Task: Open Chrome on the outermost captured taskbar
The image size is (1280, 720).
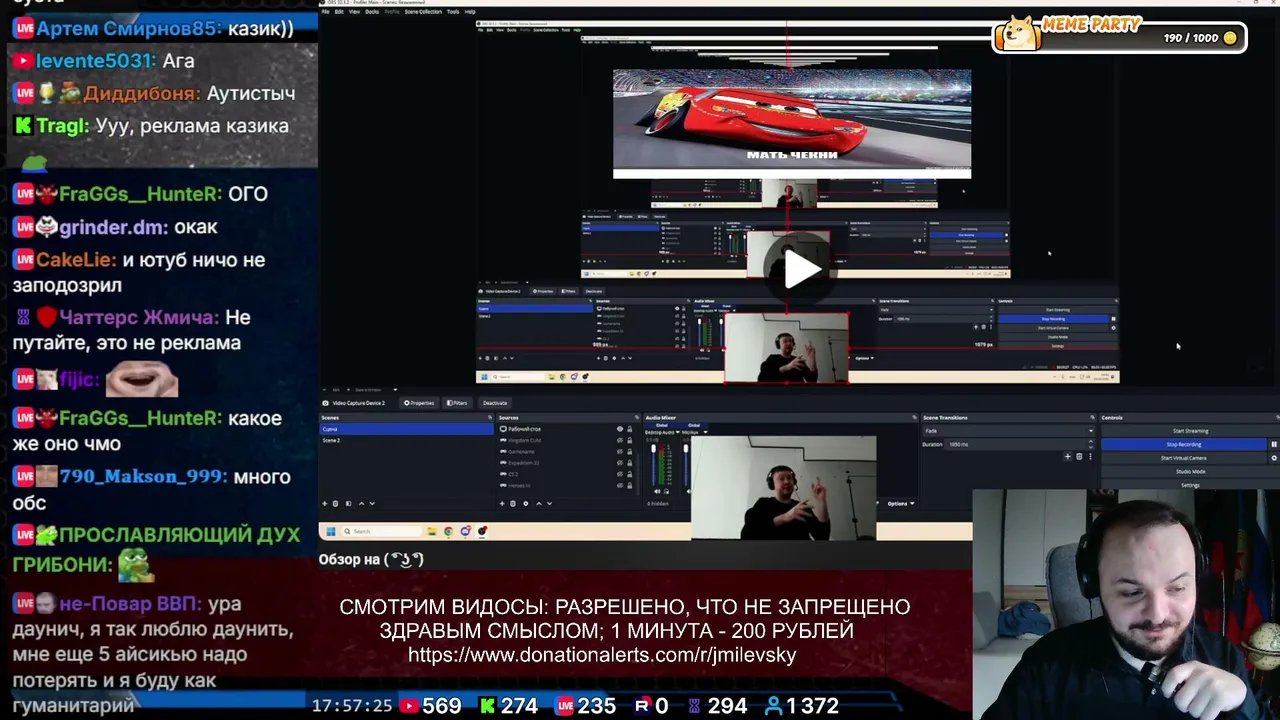Action: click(x=448, y=531)
